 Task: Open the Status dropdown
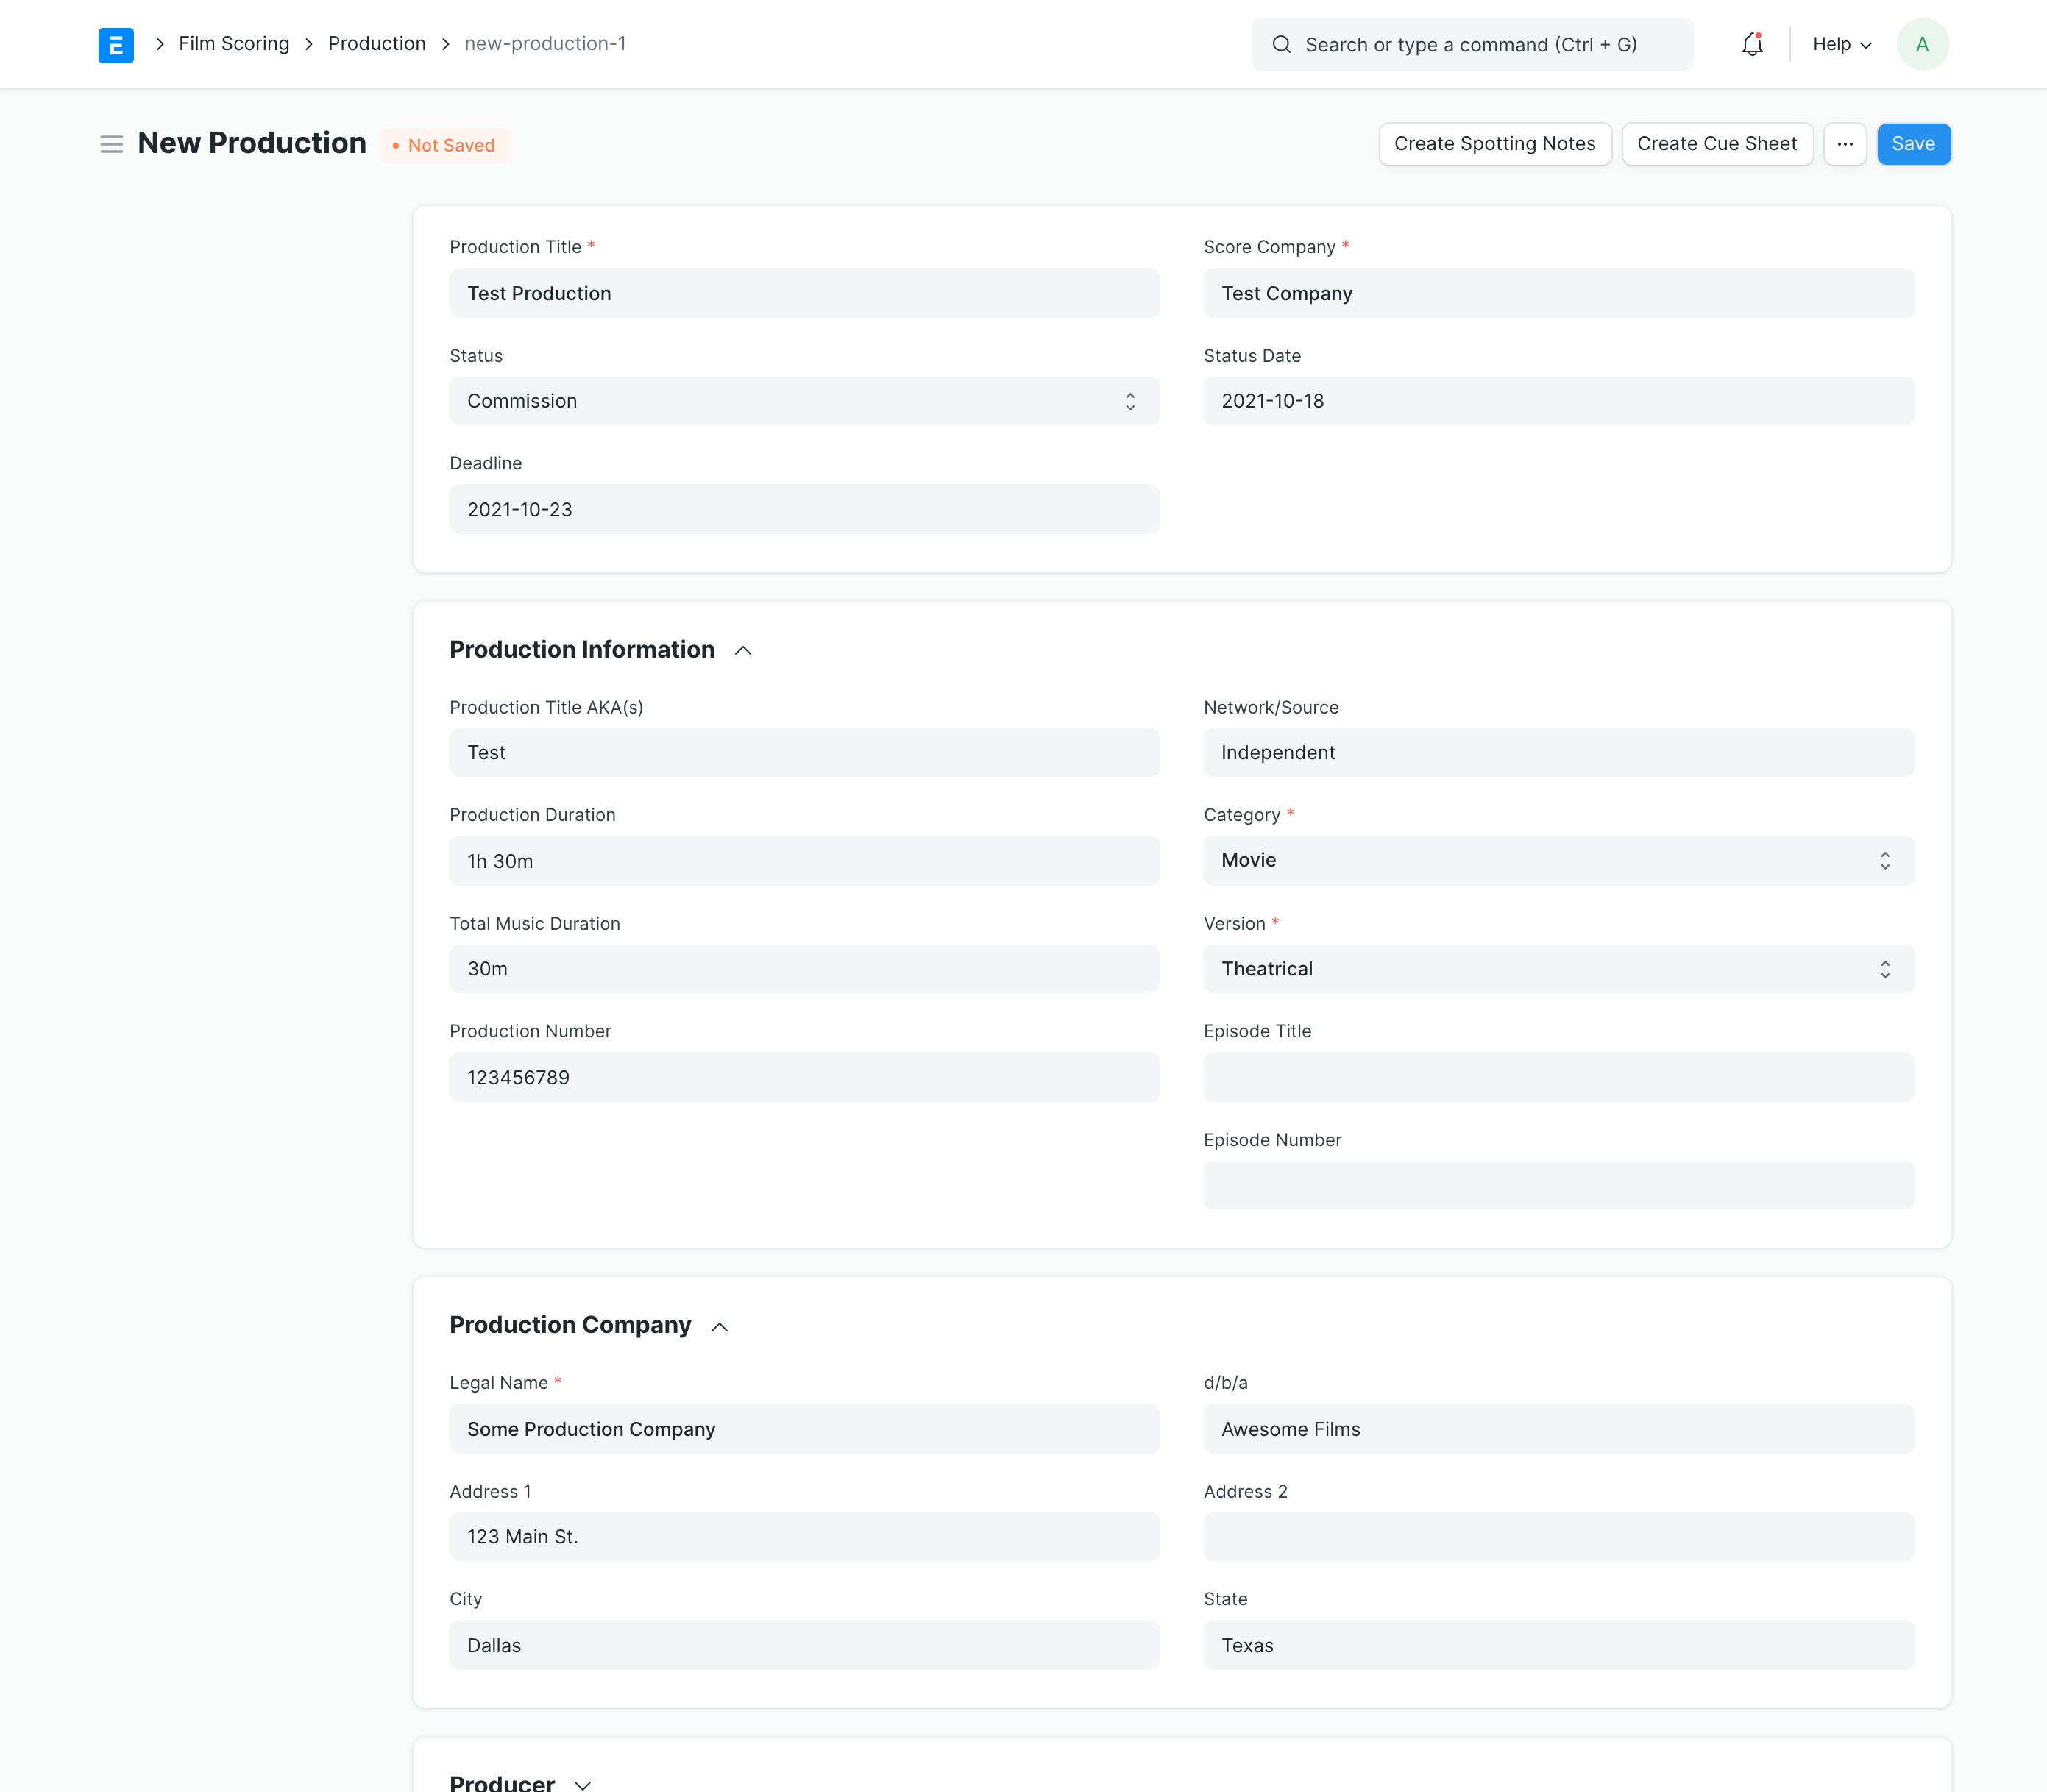804,401
